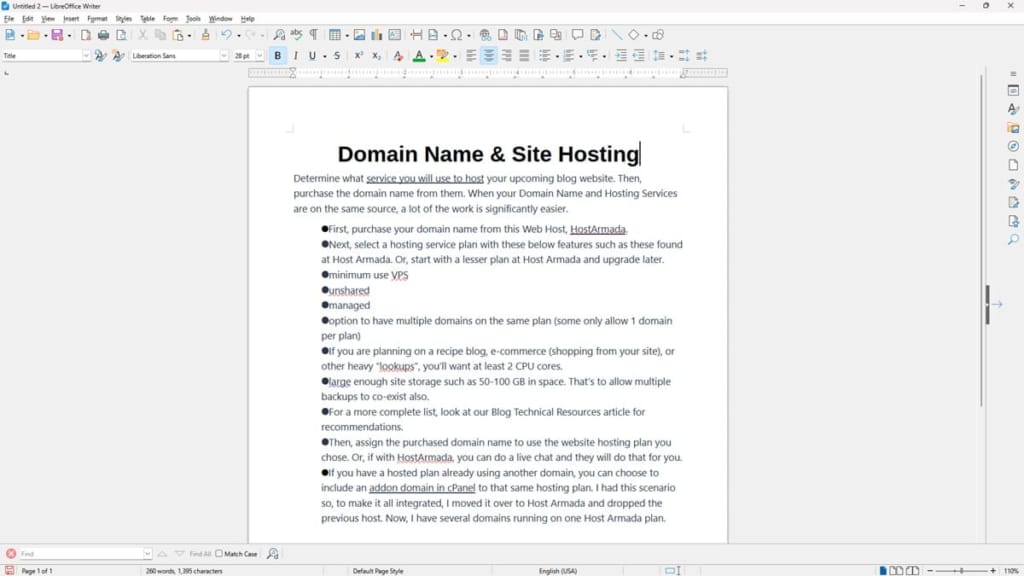Viewport: 1024px width, 576px height.
Task: Open the Navigator from the sidebar
Action: (x=1012, y=144)
